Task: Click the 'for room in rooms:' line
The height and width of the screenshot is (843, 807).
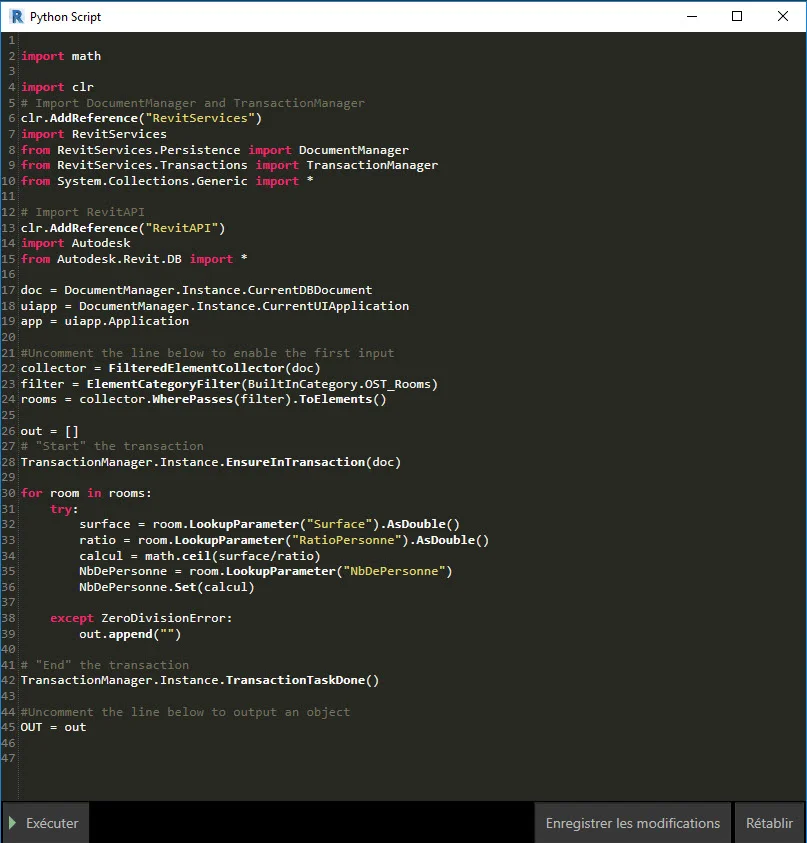Action: pos(86,494)
